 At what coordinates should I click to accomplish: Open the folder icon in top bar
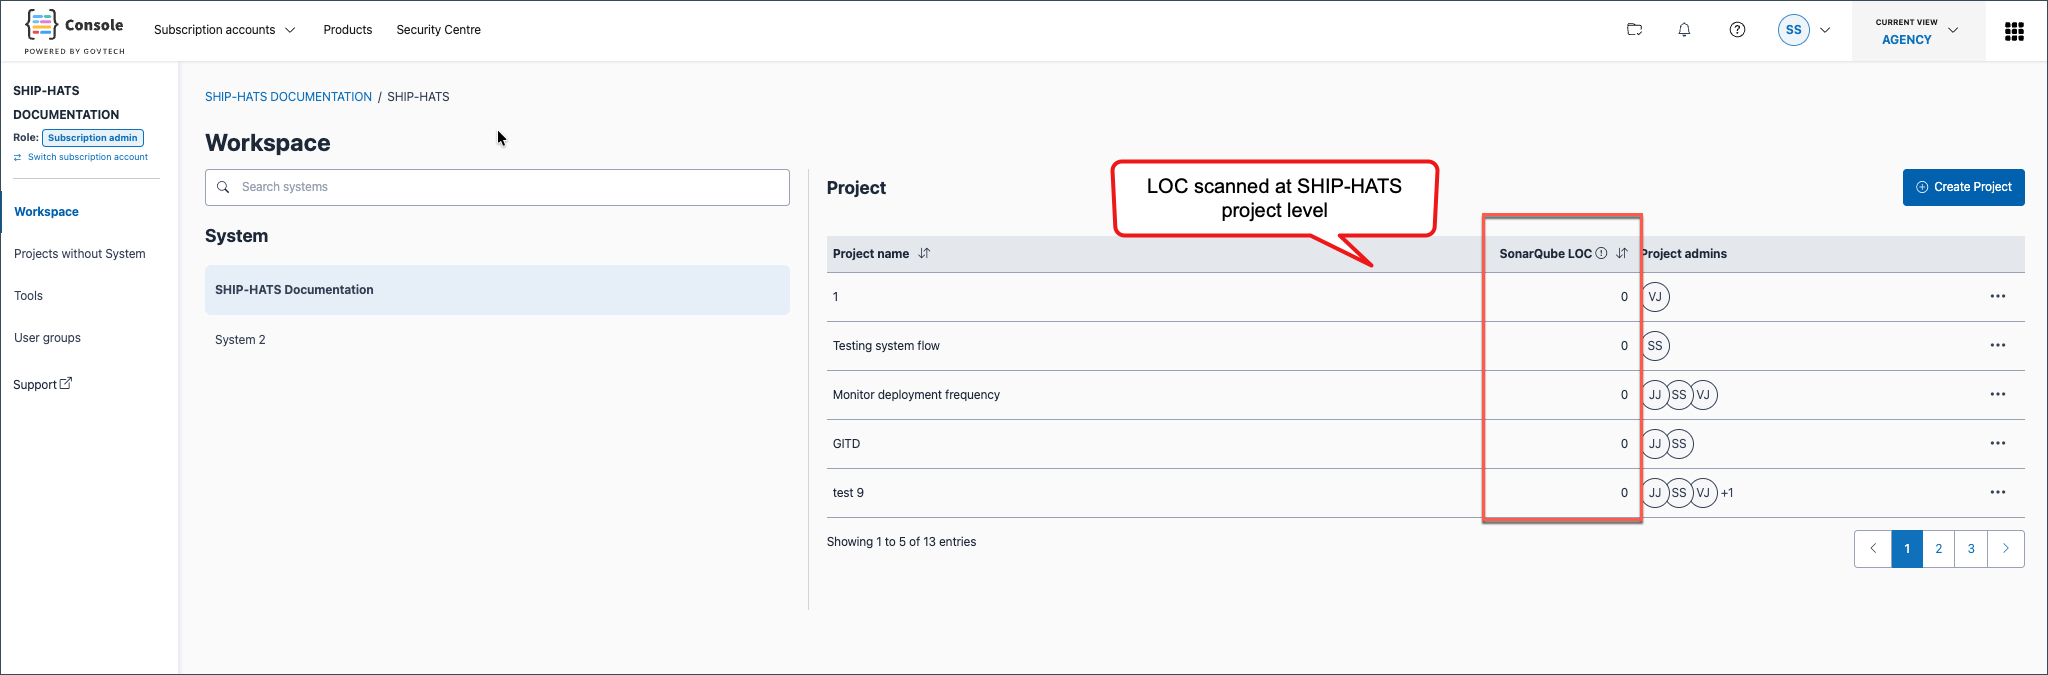(x=1635, y=30)
